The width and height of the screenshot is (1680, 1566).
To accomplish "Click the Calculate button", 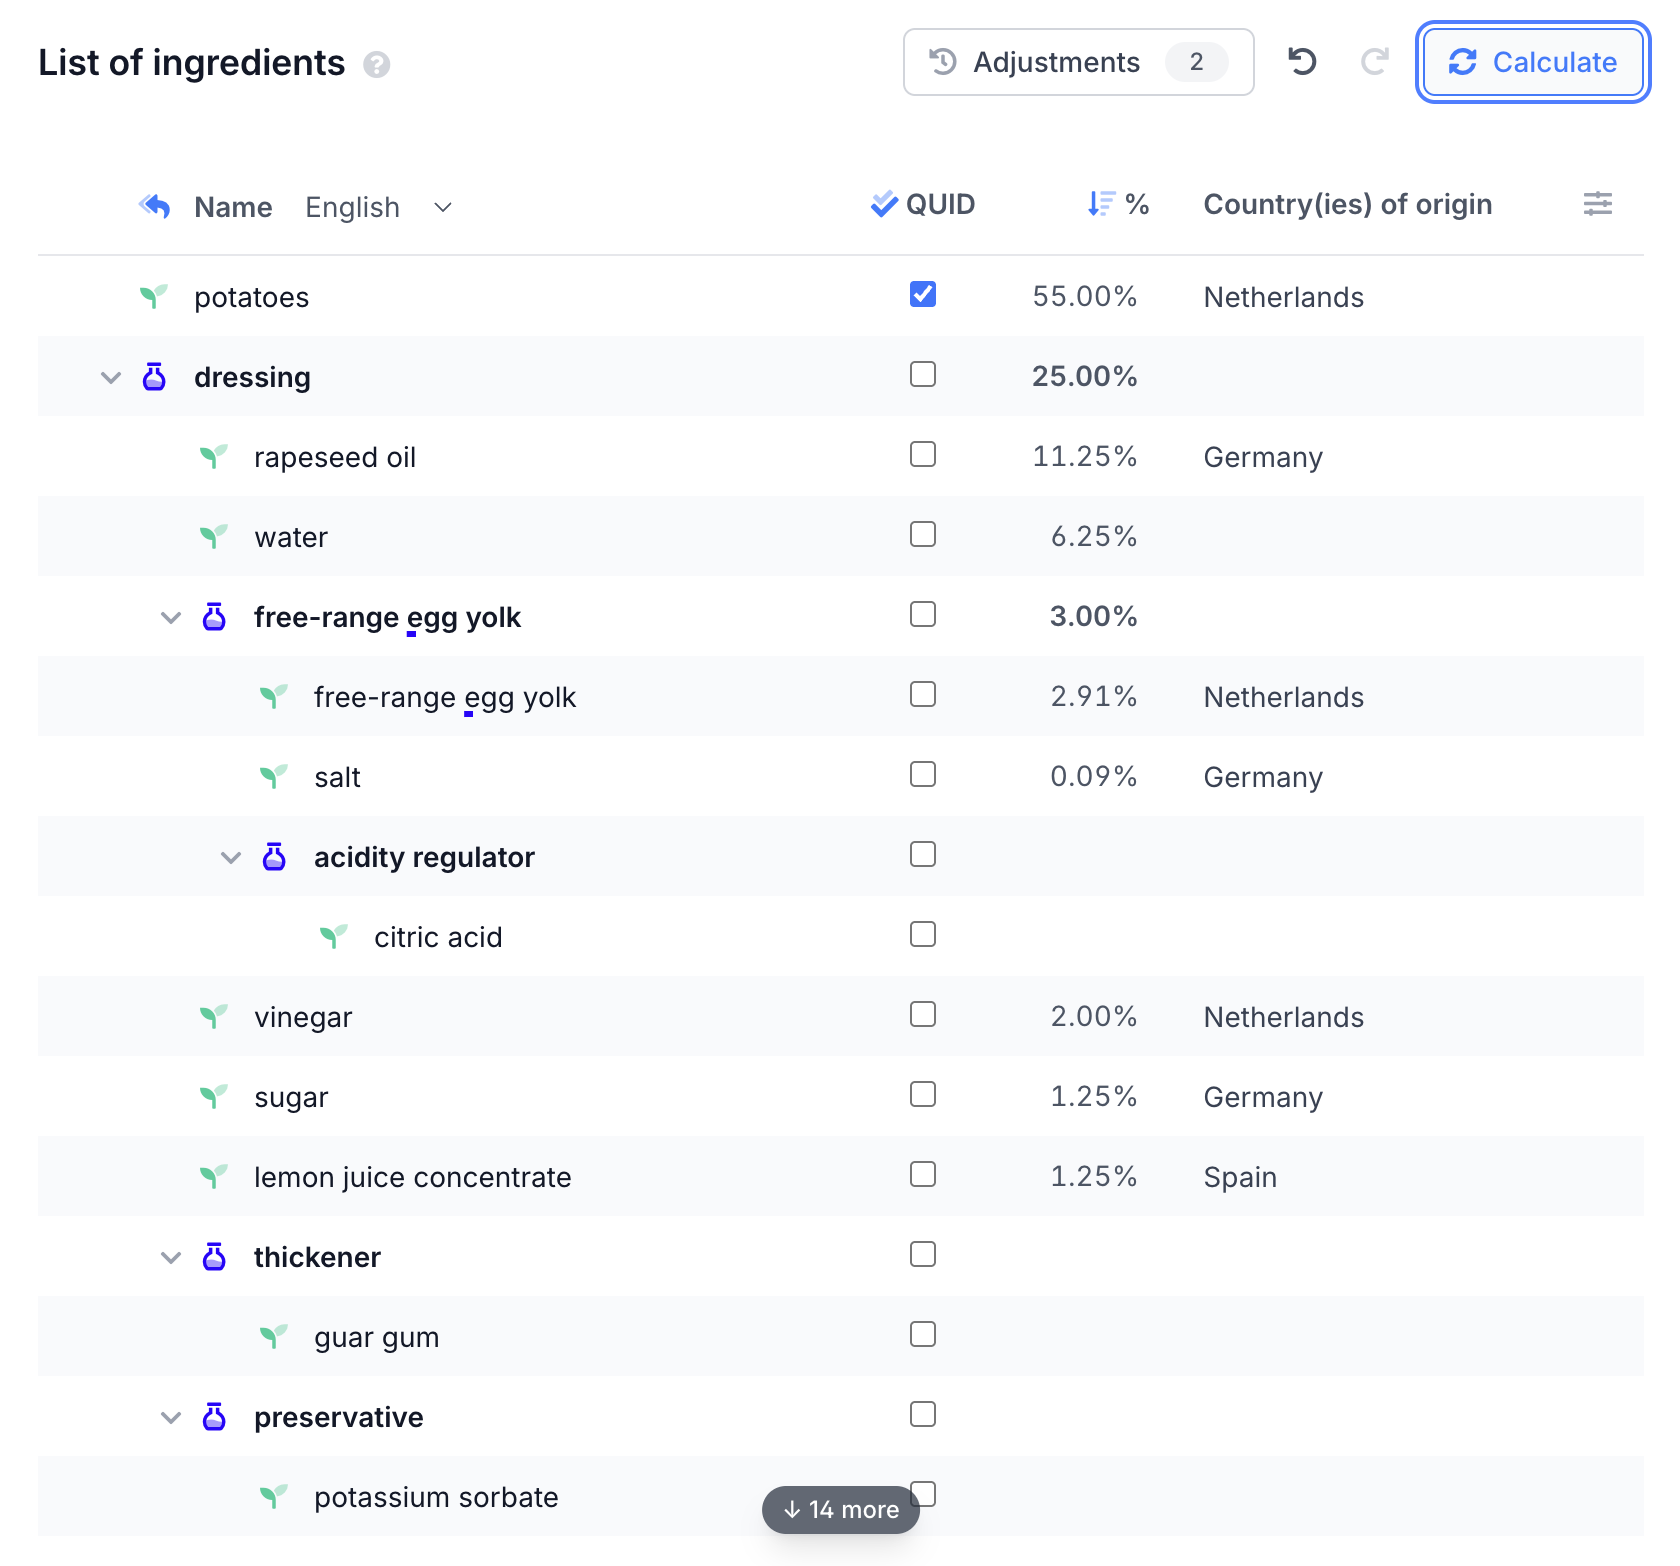I will pos(1532,62).
